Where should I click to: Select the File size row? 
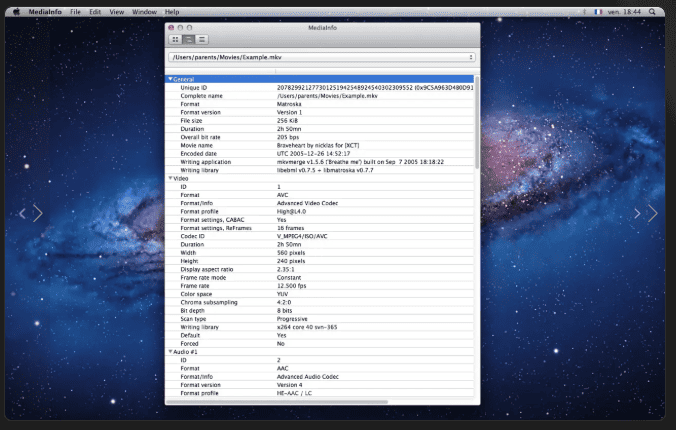319,120
